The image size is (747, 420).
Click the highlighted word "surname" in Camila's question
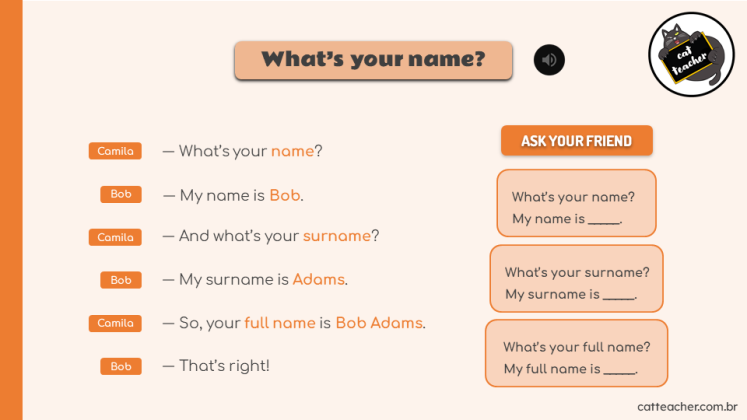[336, 237]
